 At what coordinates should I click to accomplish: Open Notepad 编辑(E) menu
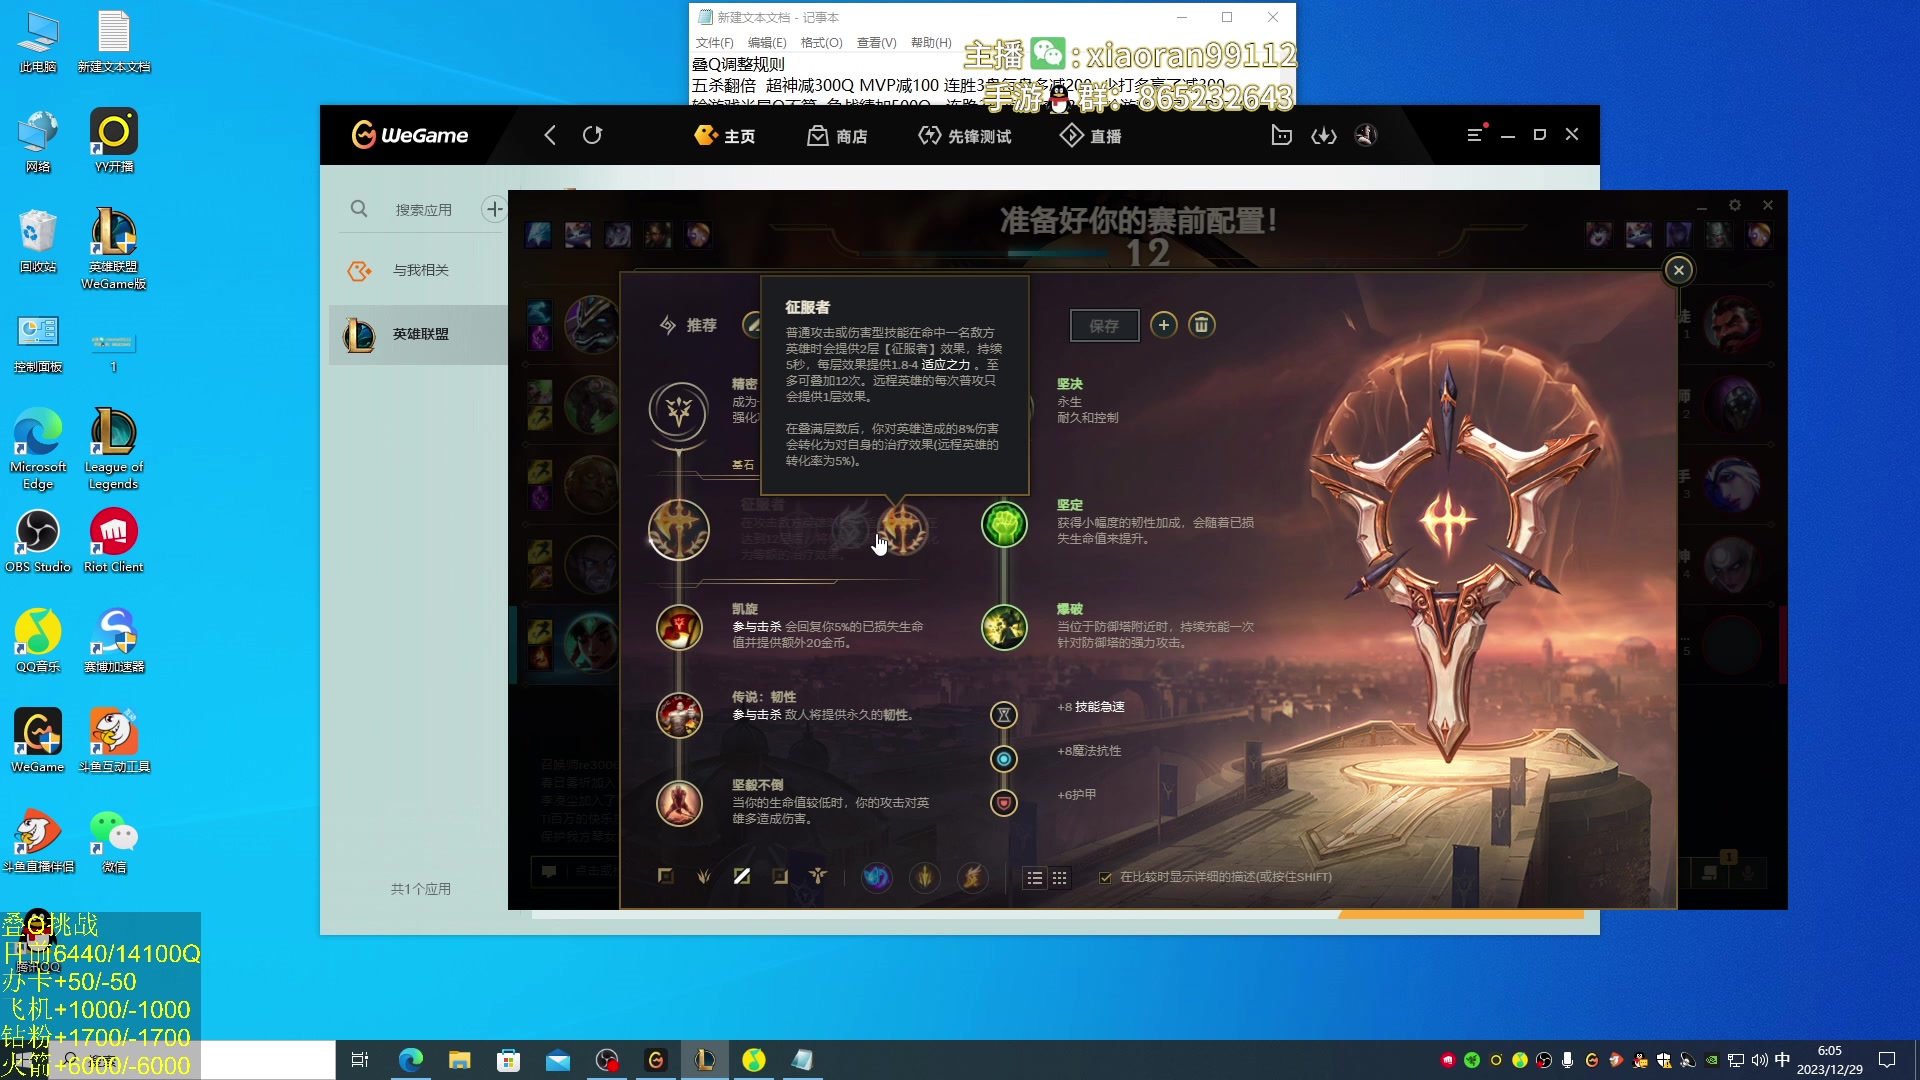pyautogui.click(x=767, y=43)
